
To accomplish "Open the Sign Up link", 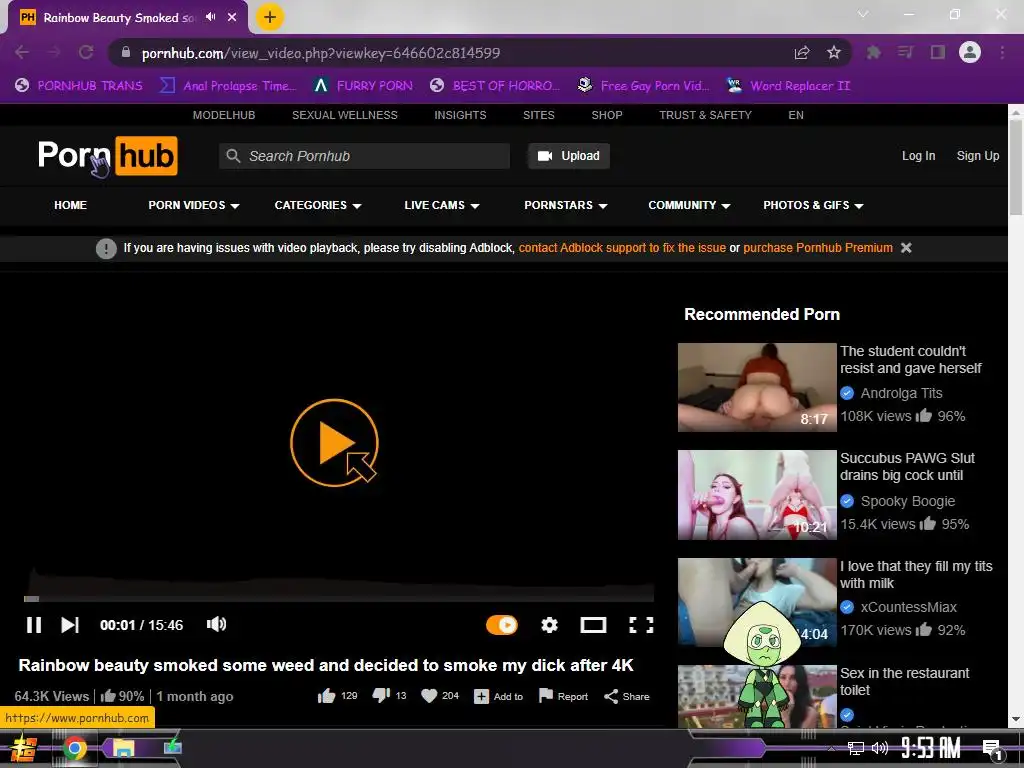I will pyautogui.click(x=978, y=155).
